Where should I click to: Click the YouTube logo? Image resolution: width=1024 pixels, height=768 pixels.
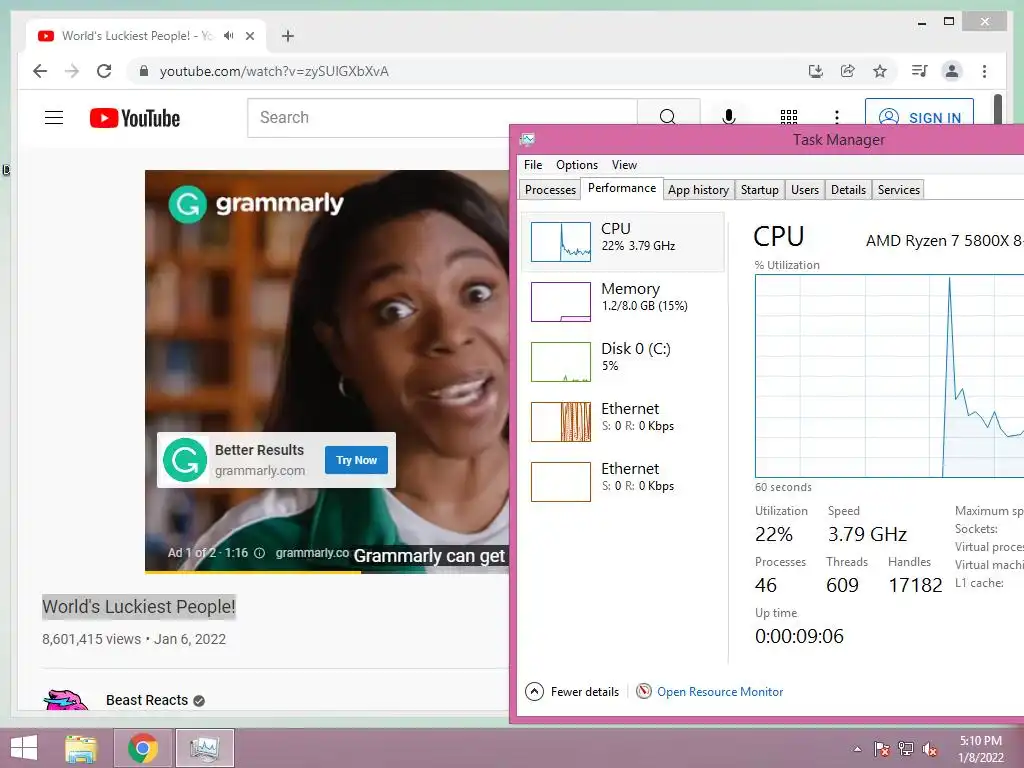(x=135, y=118)
